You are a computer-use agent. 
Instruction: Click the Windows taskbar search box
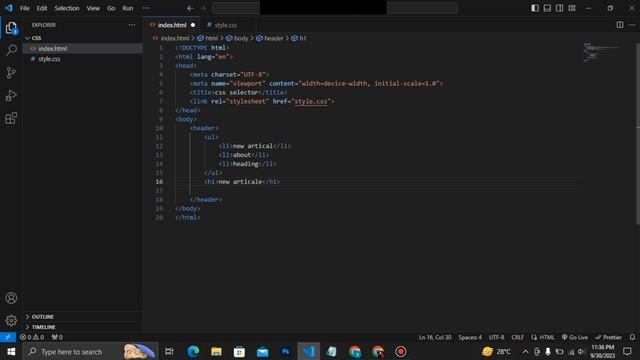coord(90,351)
